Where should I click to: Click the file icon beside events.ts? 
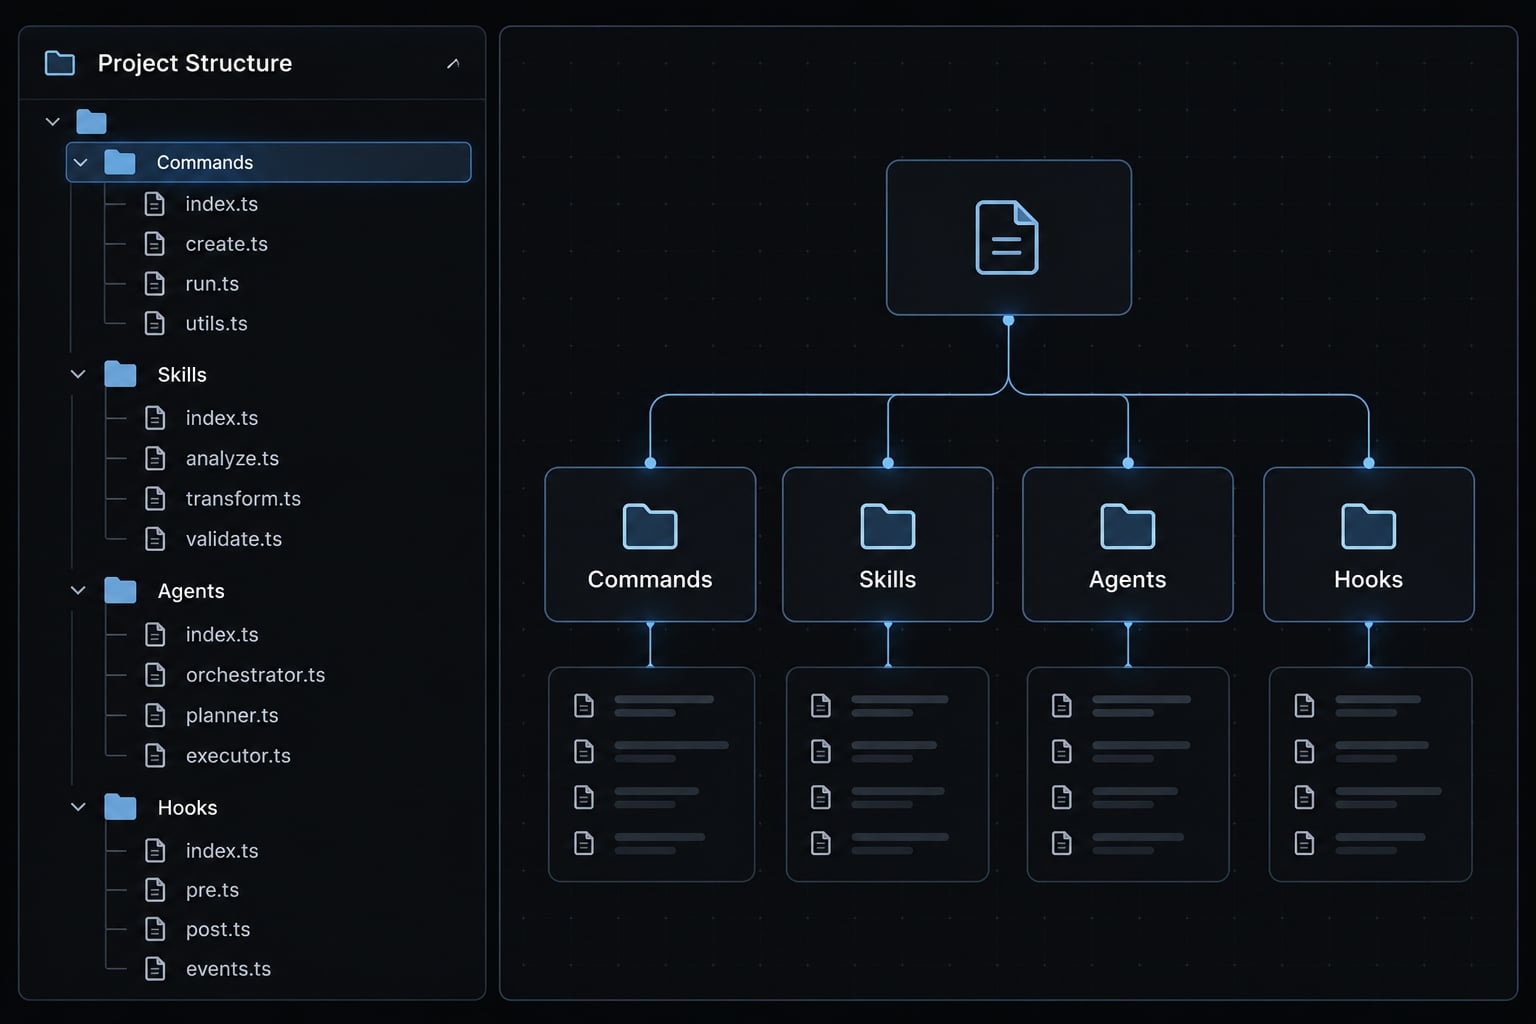click(155, 969)
